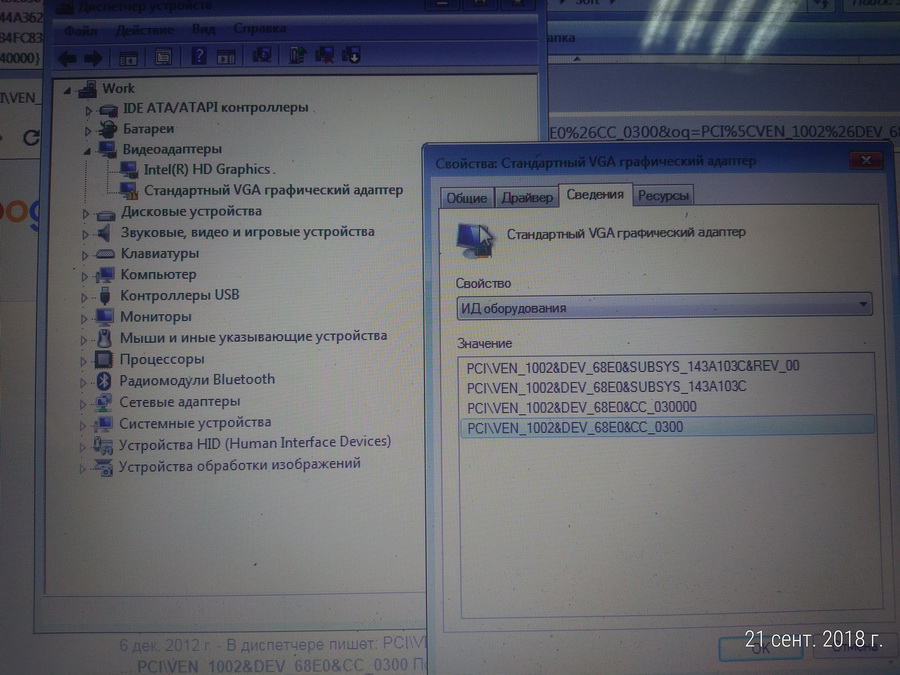
Task: Click the Bluetooth radio modules icon
Action: [x=103, y=380]
